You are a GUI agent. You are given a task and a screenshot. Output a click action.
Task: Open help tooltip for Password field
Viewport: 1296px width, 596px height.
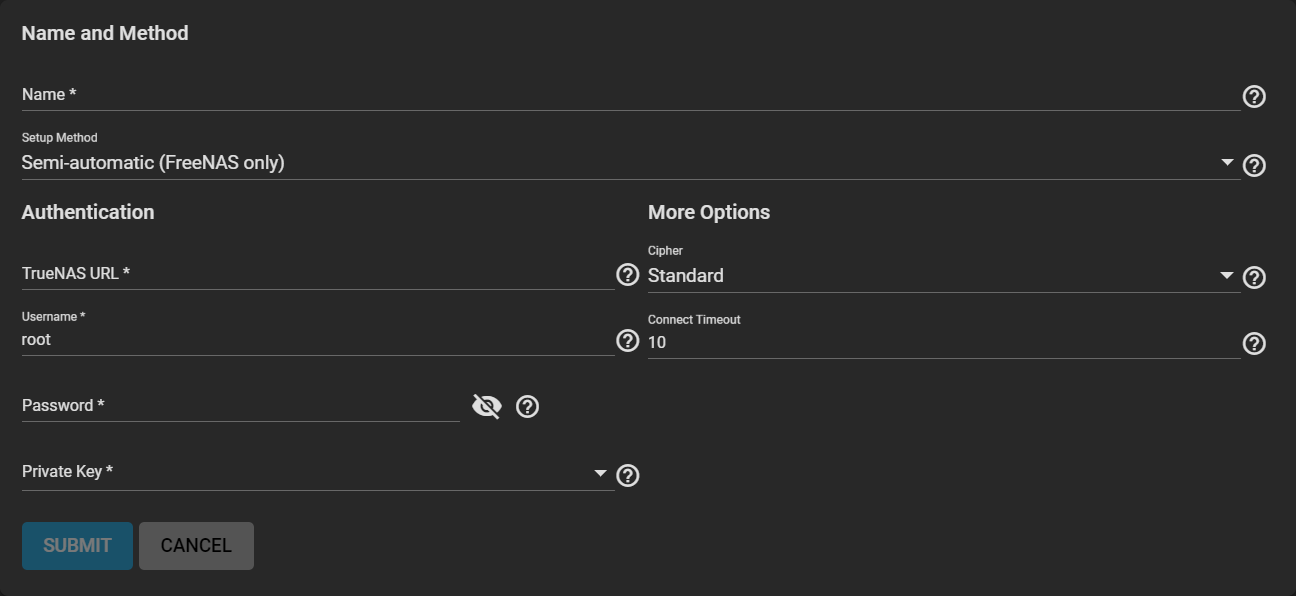click(527, 406)
